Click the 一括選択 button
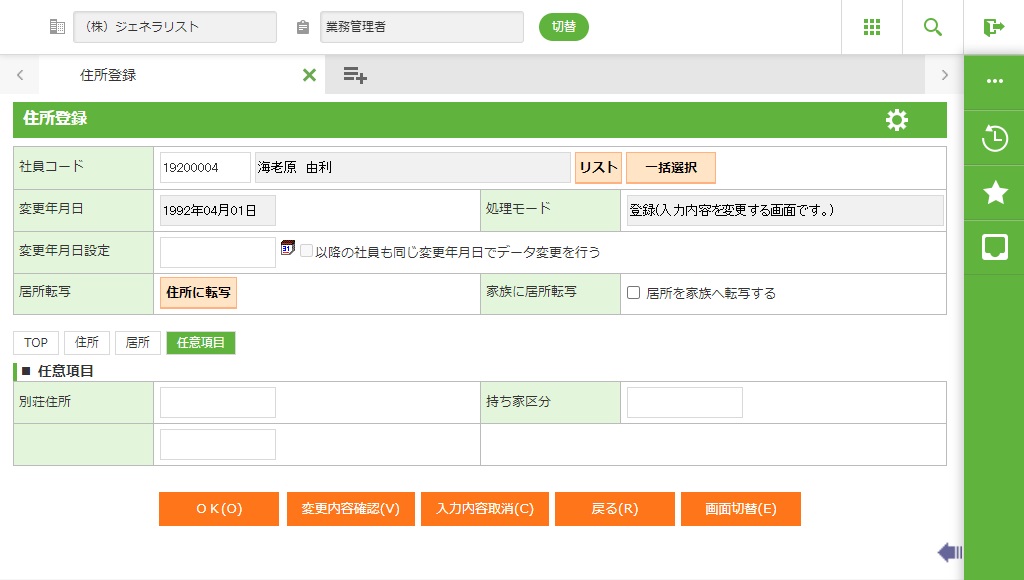 tap(671, 167)
